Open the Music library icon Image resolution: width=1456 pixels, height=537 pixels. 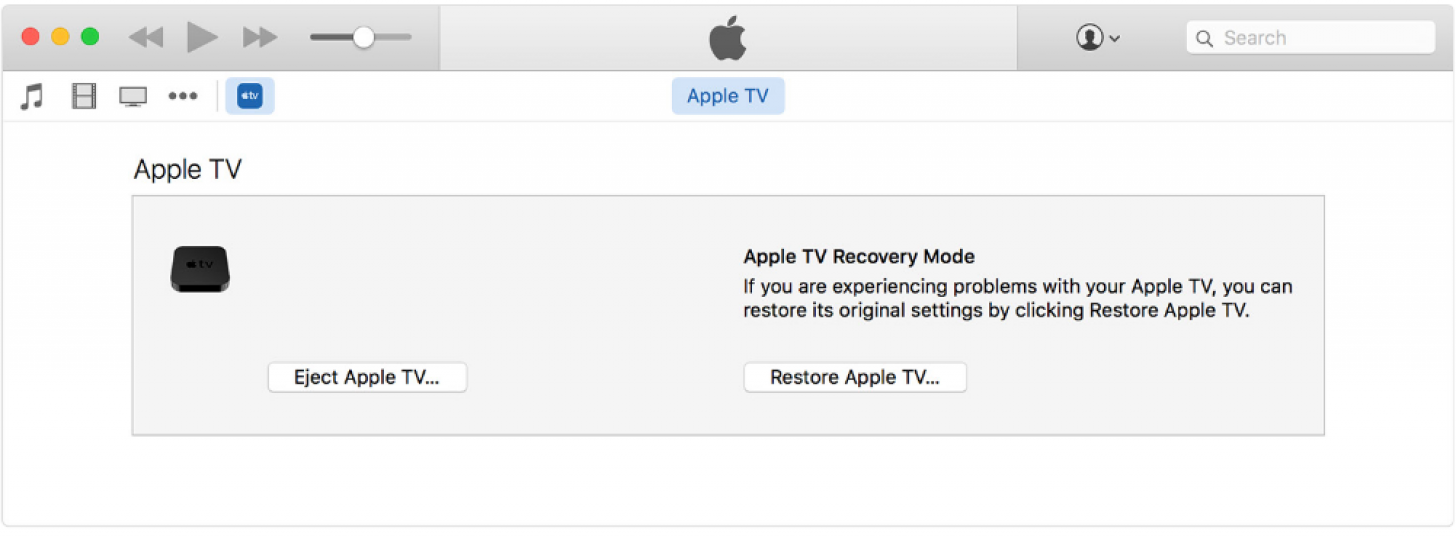[32, 97]
